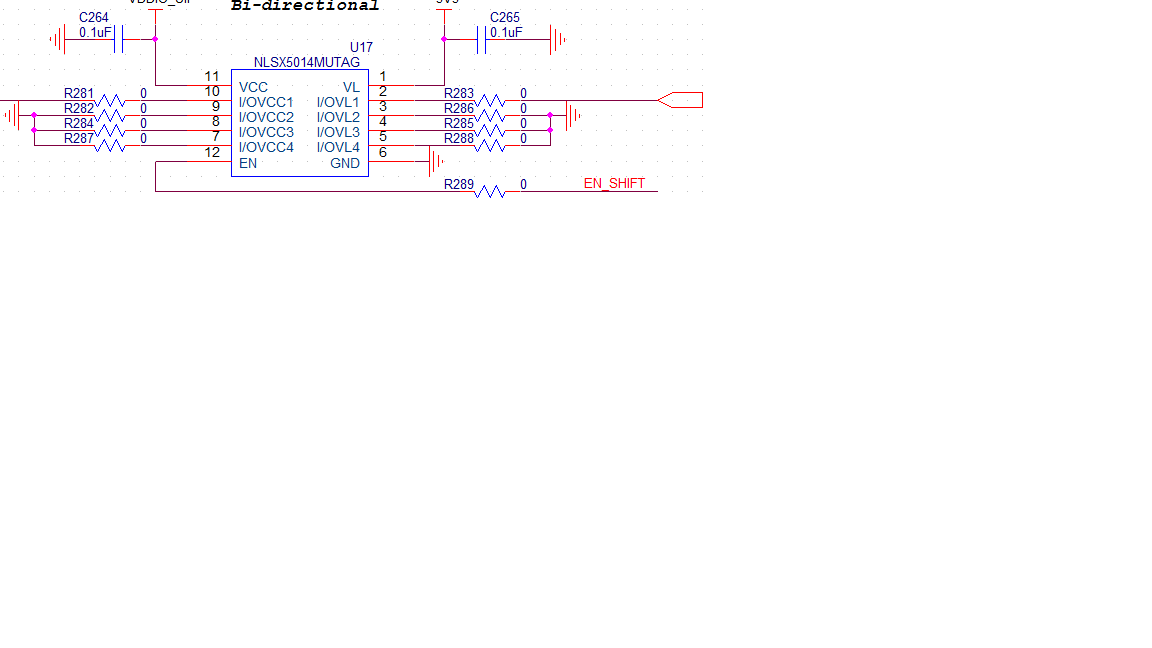
Task: Click the I/OVCC4 pin name
Action: click(x=266, y=148)
